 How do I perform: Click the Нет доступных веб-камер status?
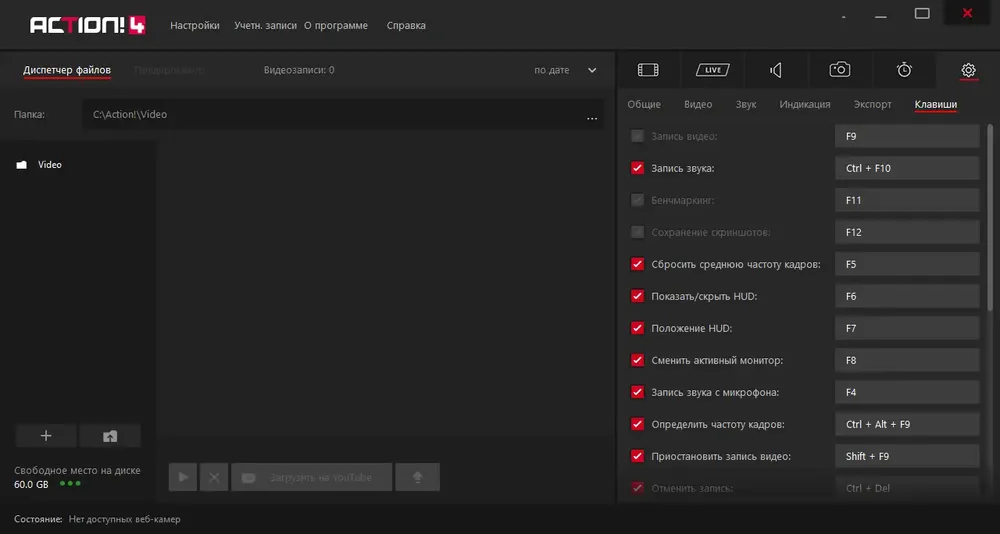point(124,519)
